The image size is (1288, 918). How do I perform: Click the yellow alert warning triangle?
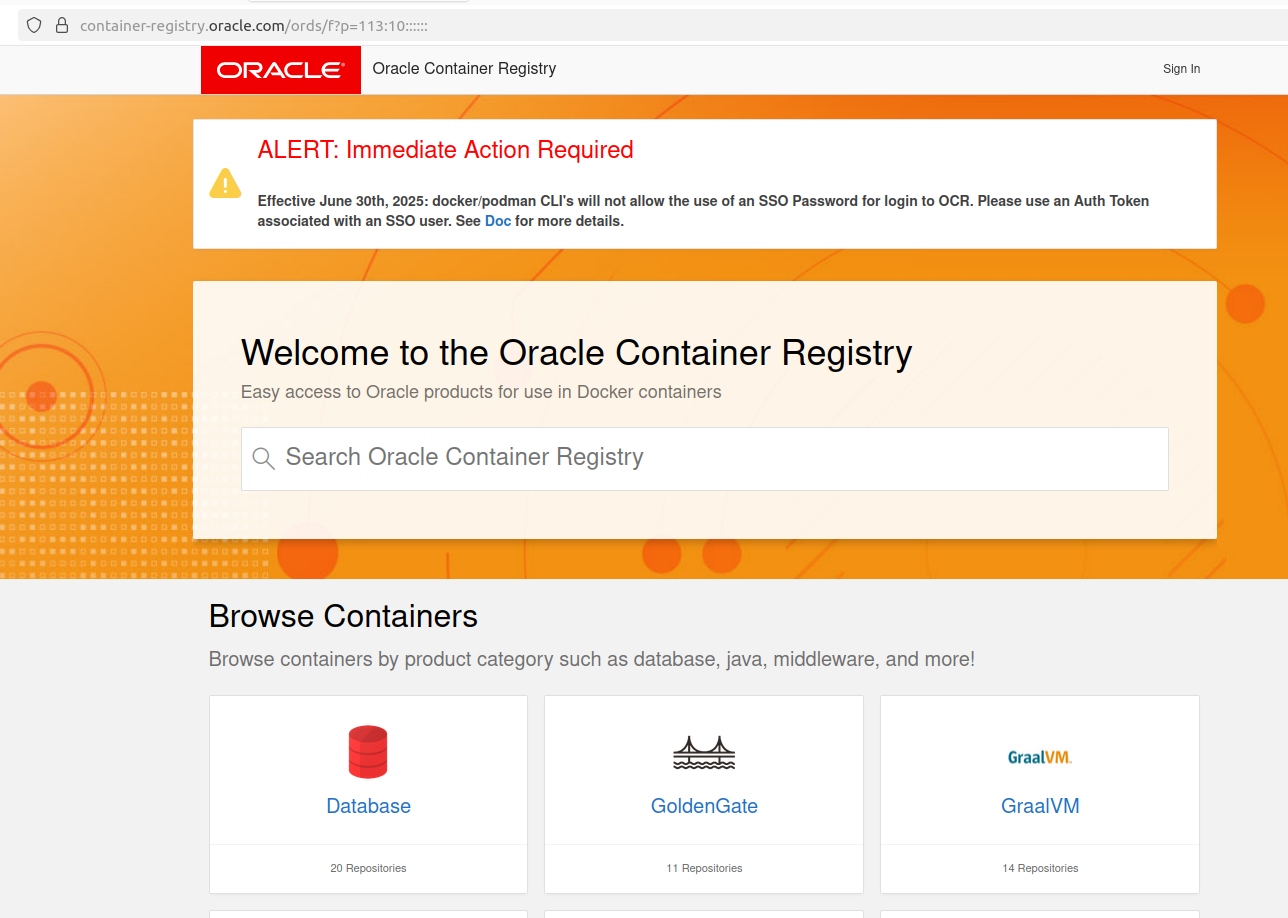click(225, 184)
